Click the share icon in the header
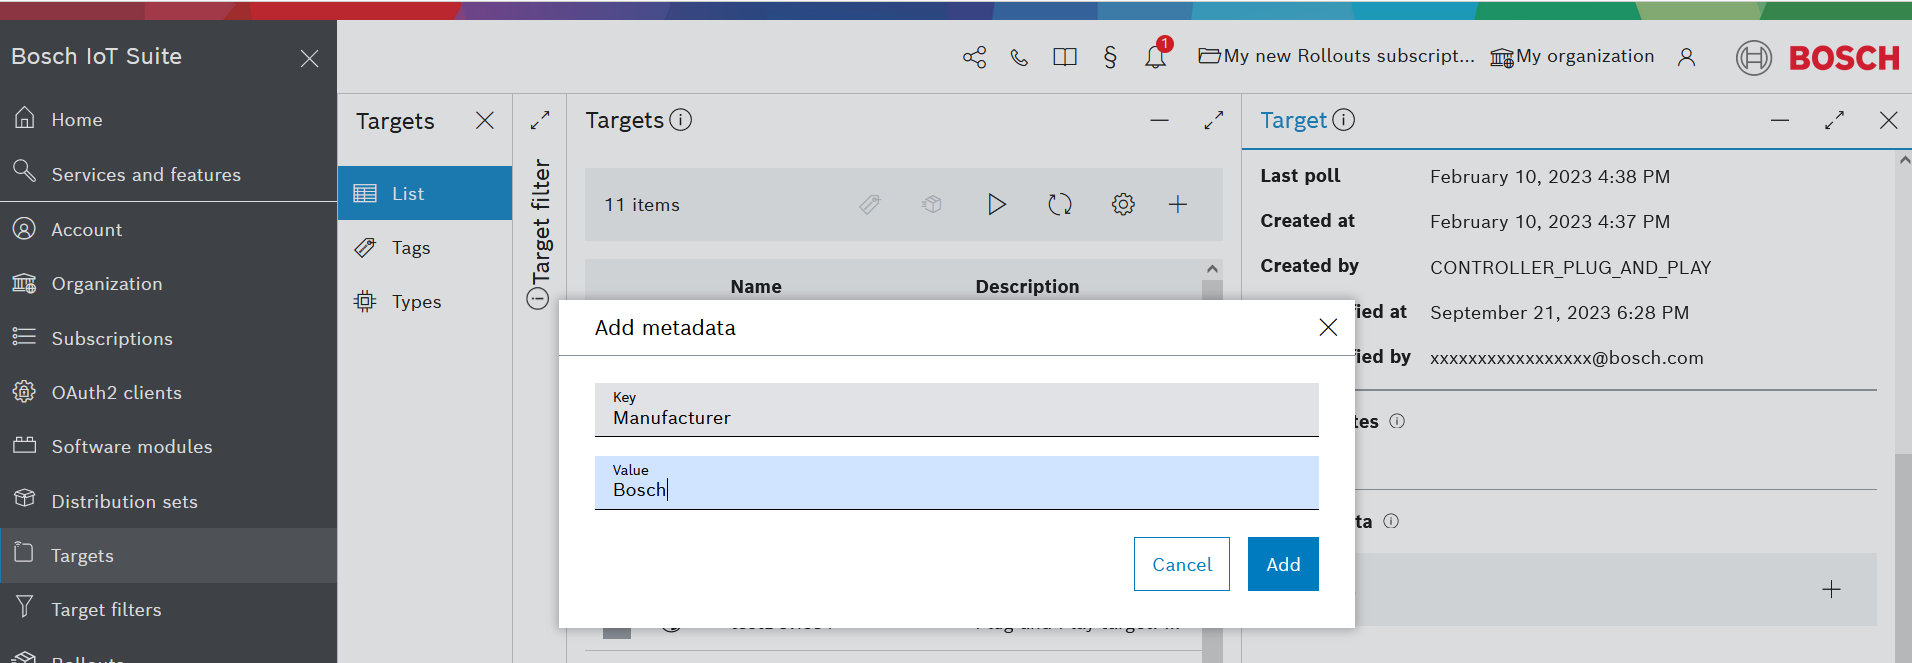Screen dimensions: 1912x663 point(974,57)
